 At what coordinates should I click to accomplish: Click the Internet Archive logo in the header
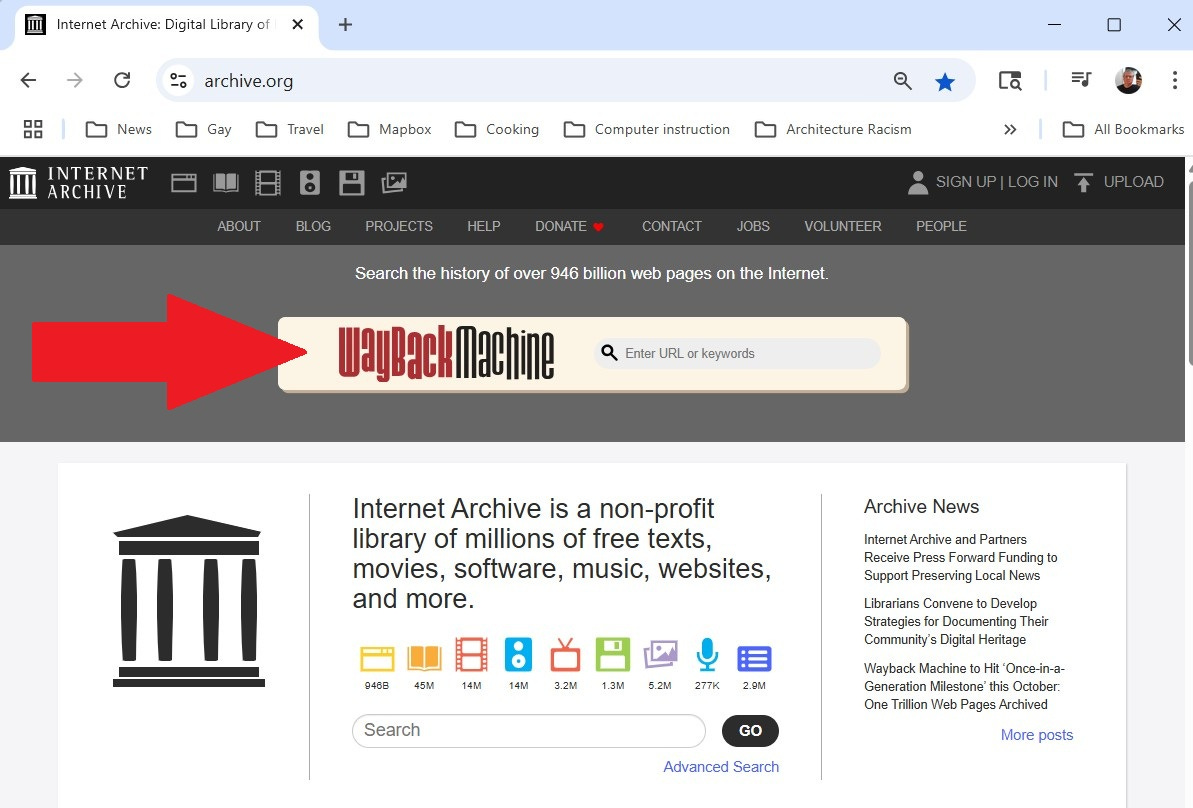pos(78,183)
